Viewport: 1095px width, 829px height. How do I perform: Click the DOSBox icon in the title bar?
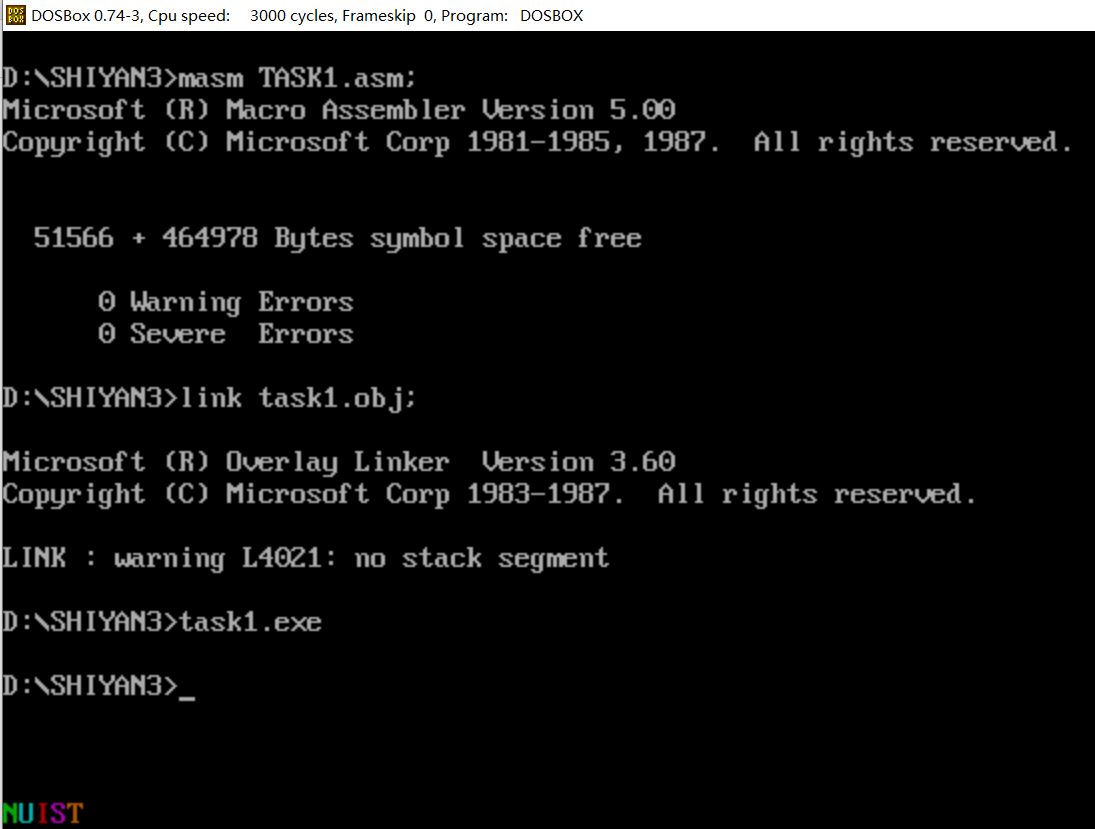pyautogui.click(x=16, y=15)
